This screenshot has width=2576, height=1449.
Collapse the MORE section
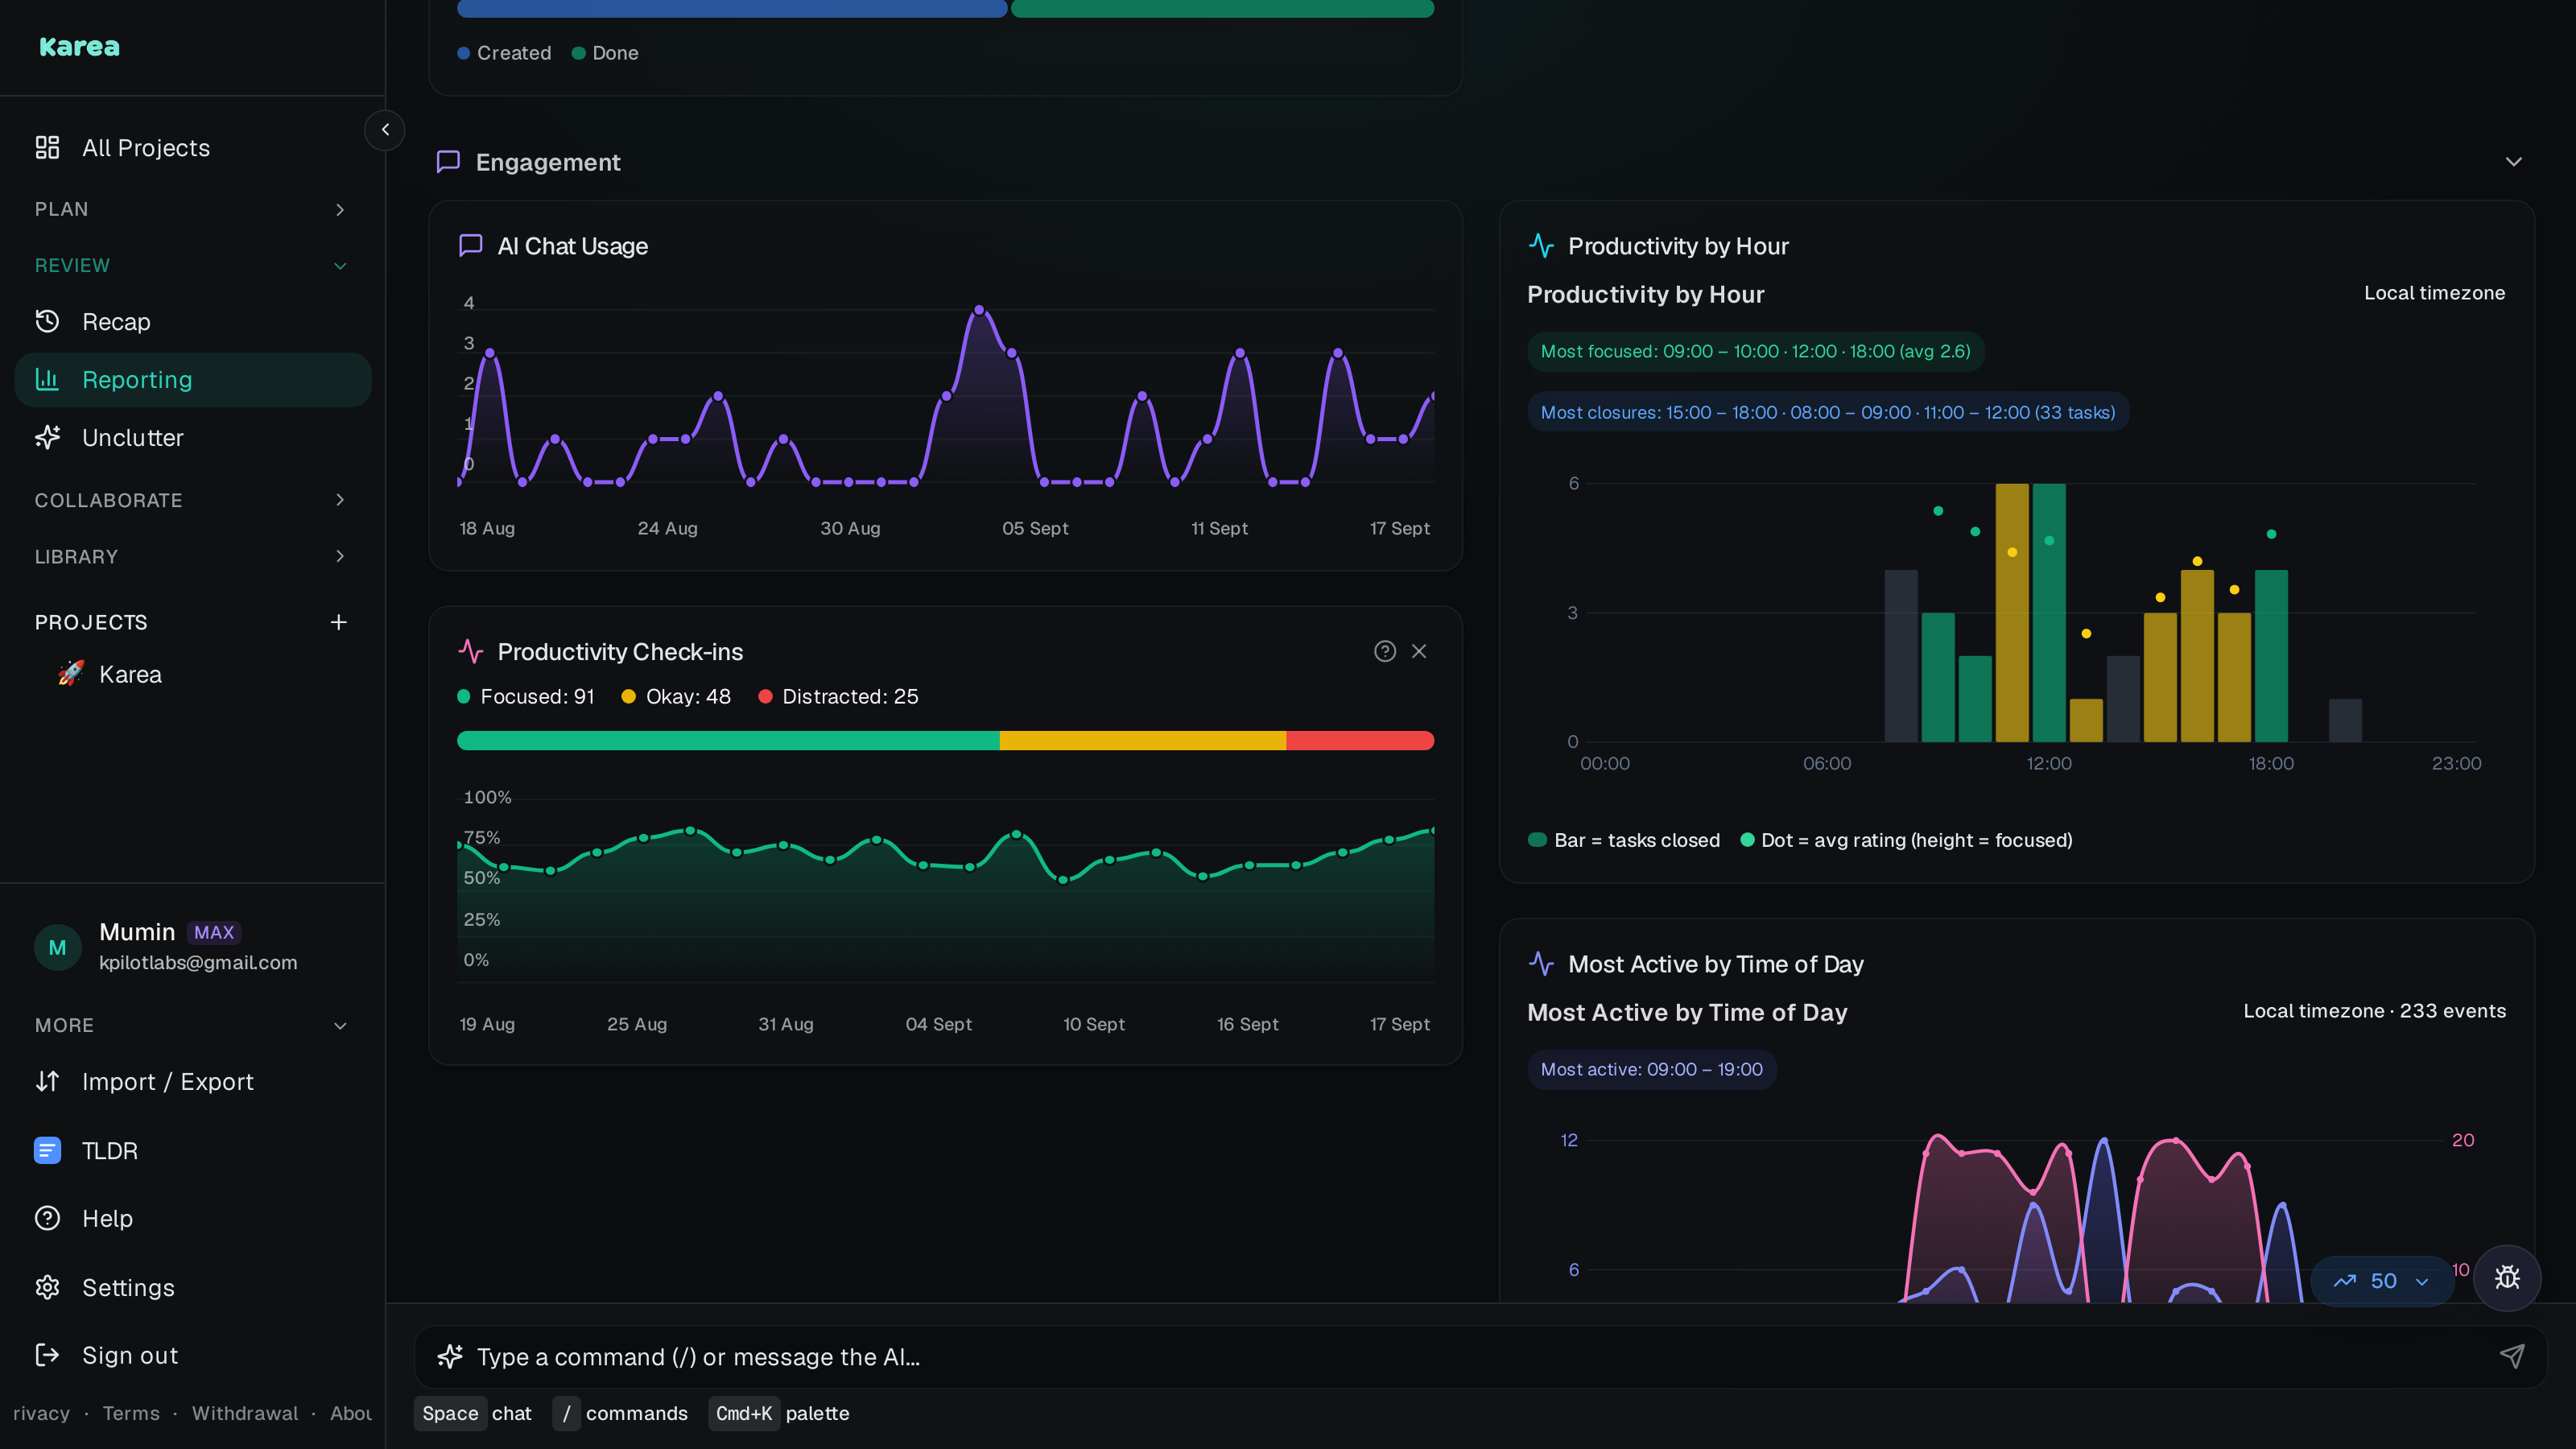tap(192, 1025)
